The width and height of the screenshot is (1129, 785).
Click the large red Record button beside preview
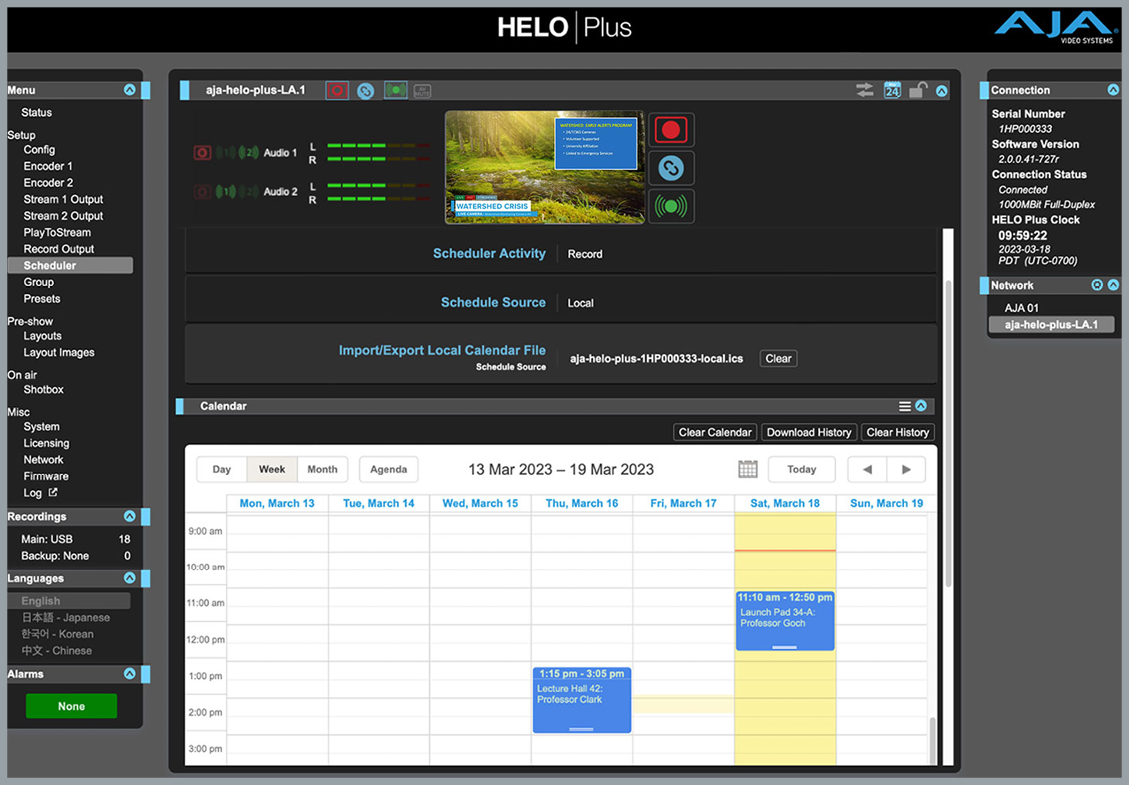pyautogui.click(x=671, y=130)
